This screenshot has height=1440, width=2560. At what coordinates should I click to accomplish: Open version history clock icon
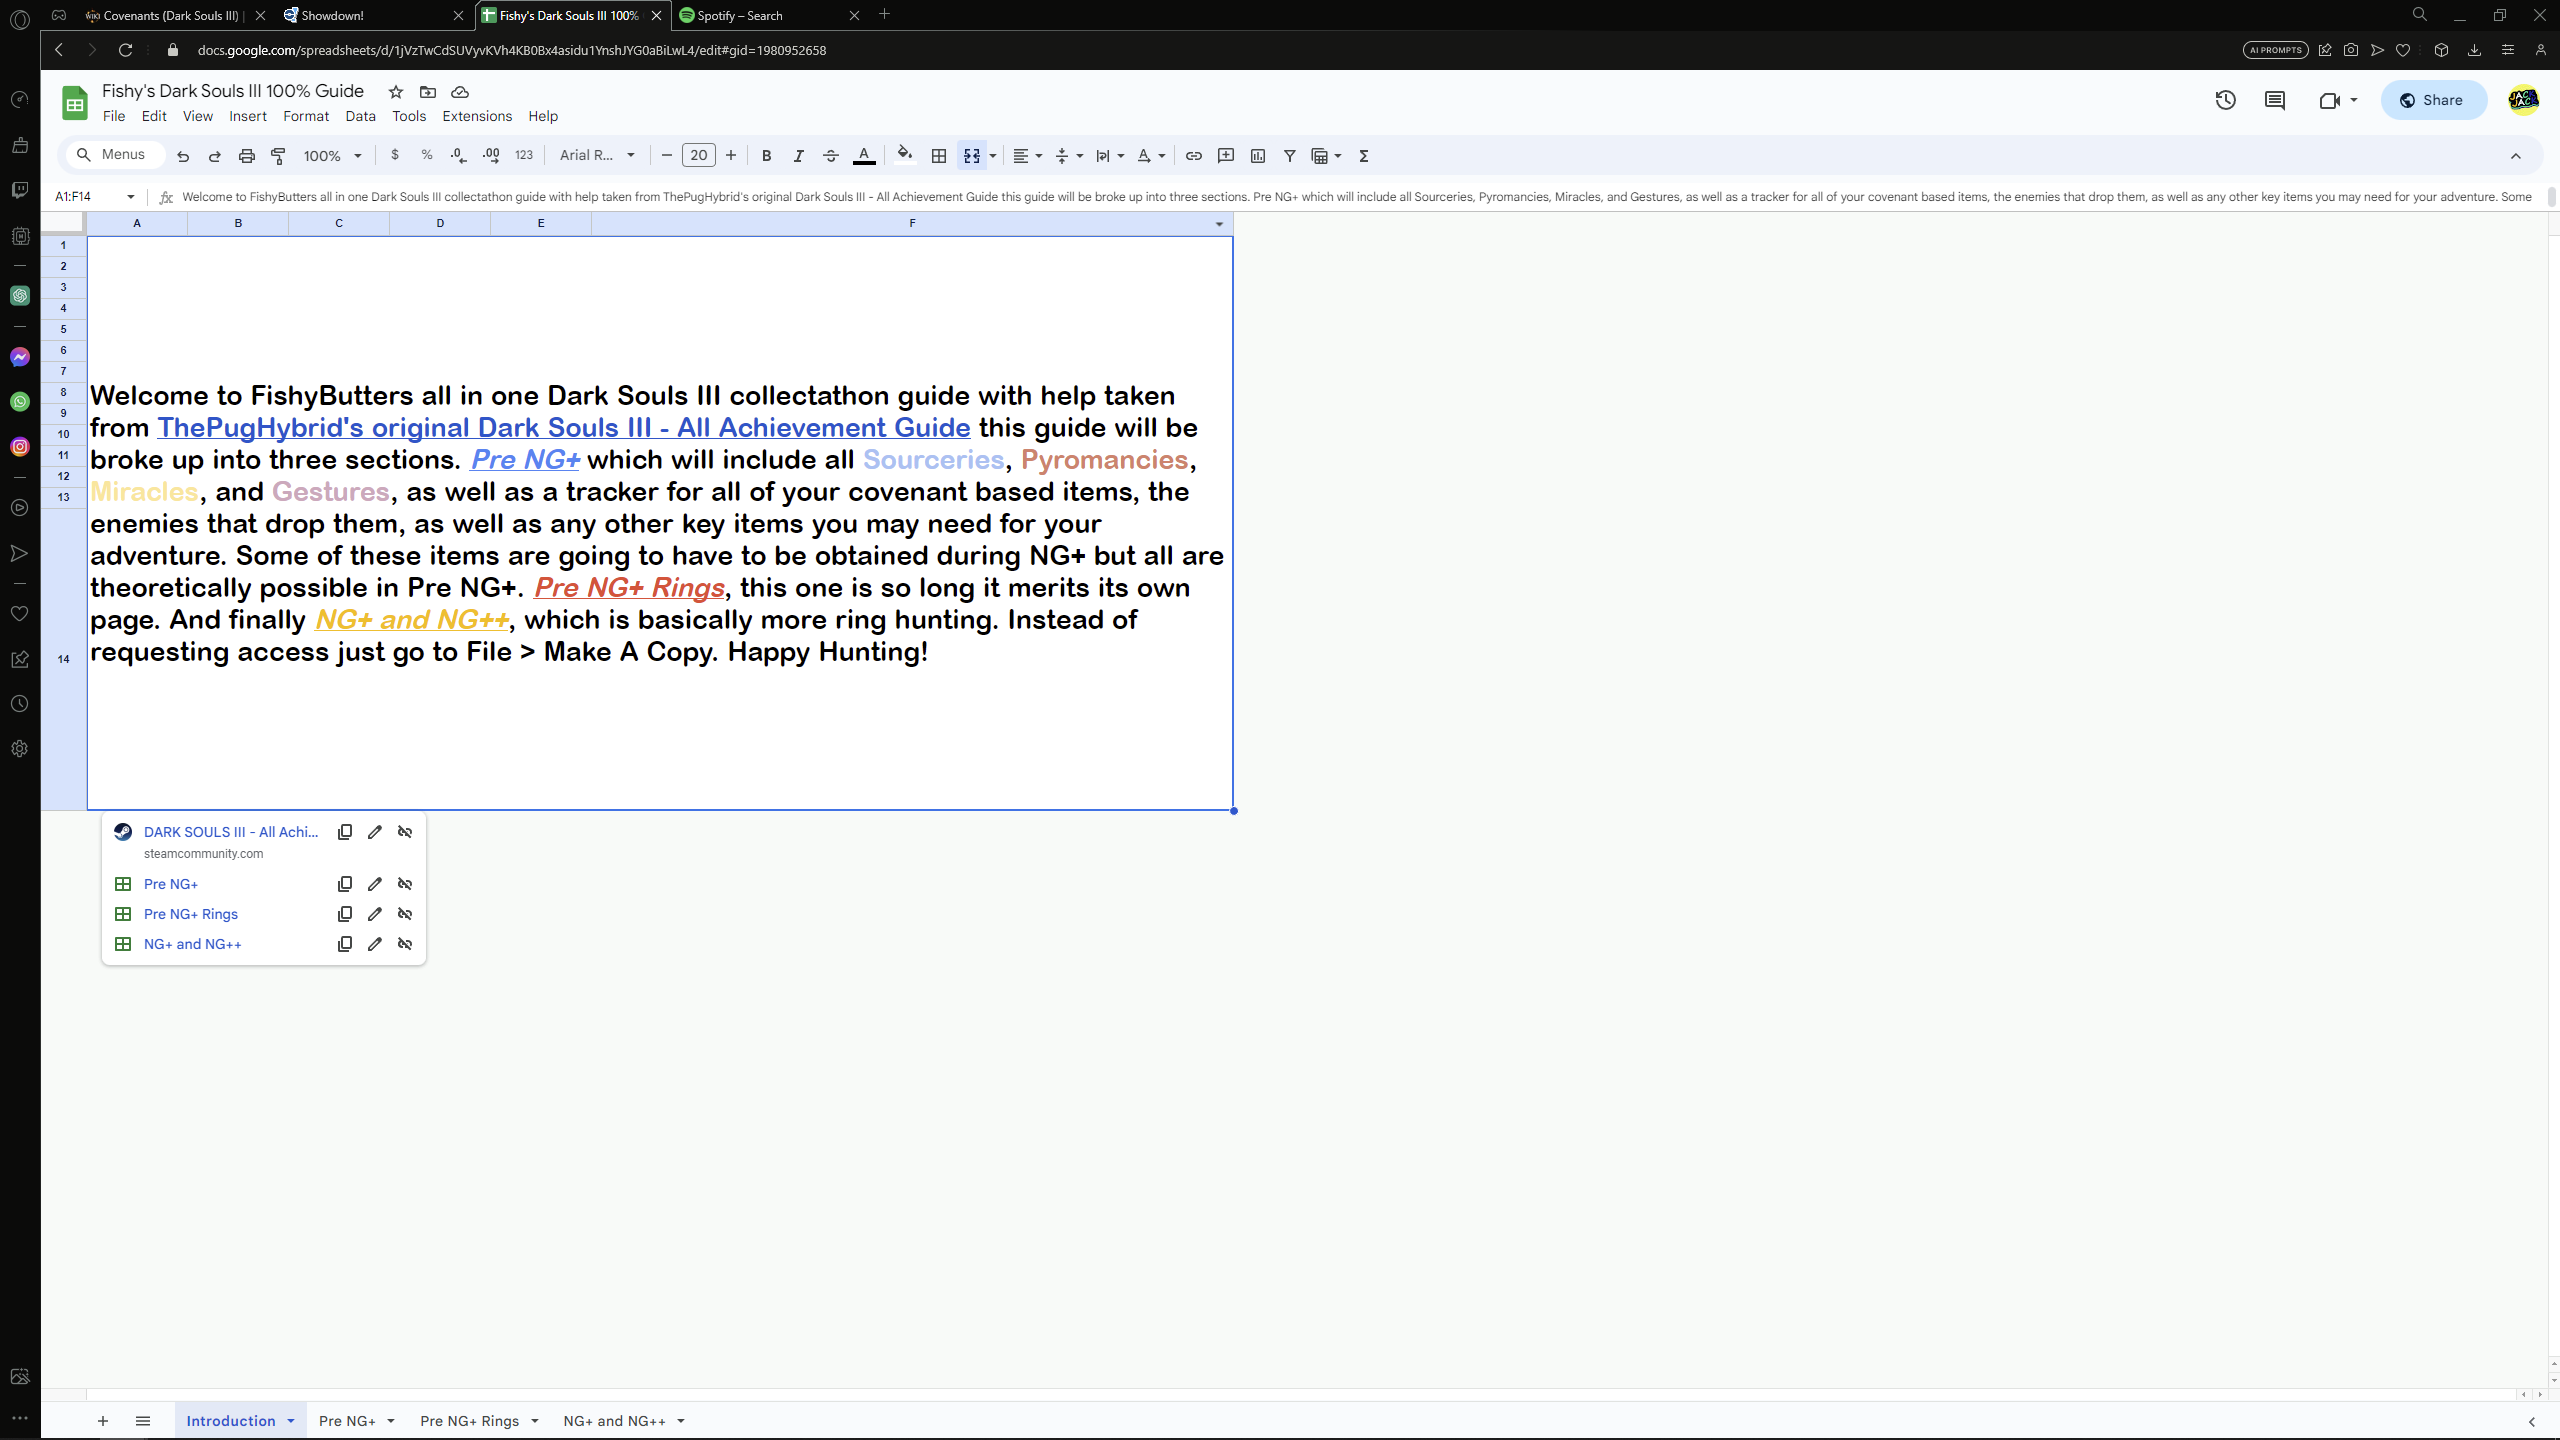(x=2225, y=100)
